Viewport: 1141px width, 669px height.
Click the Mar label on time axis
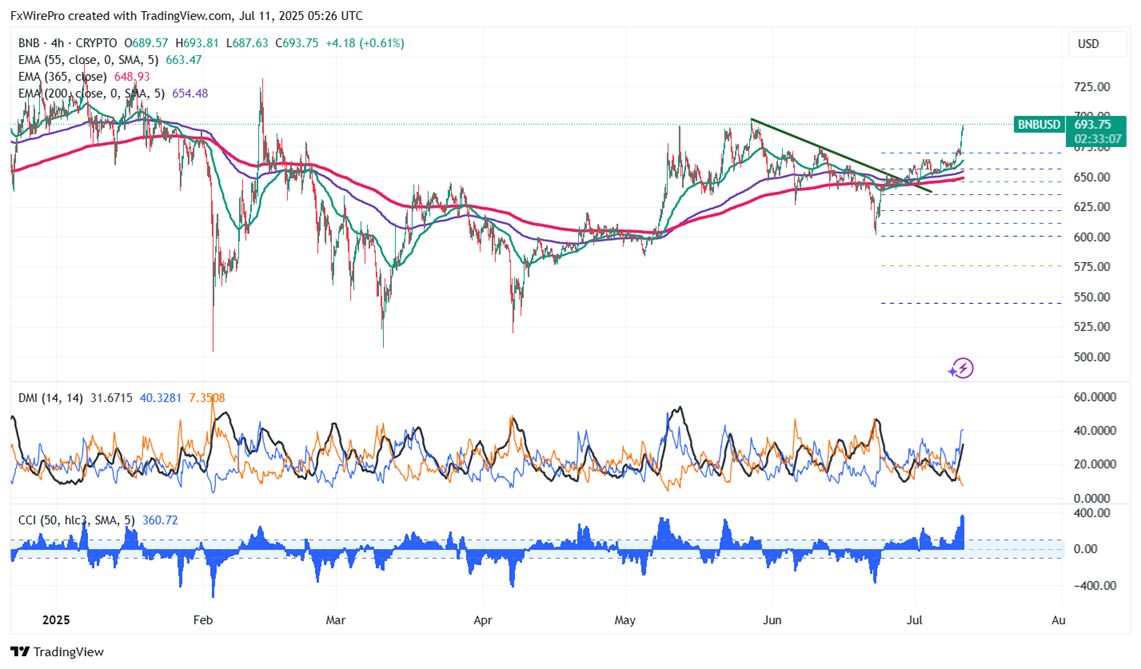335,620
